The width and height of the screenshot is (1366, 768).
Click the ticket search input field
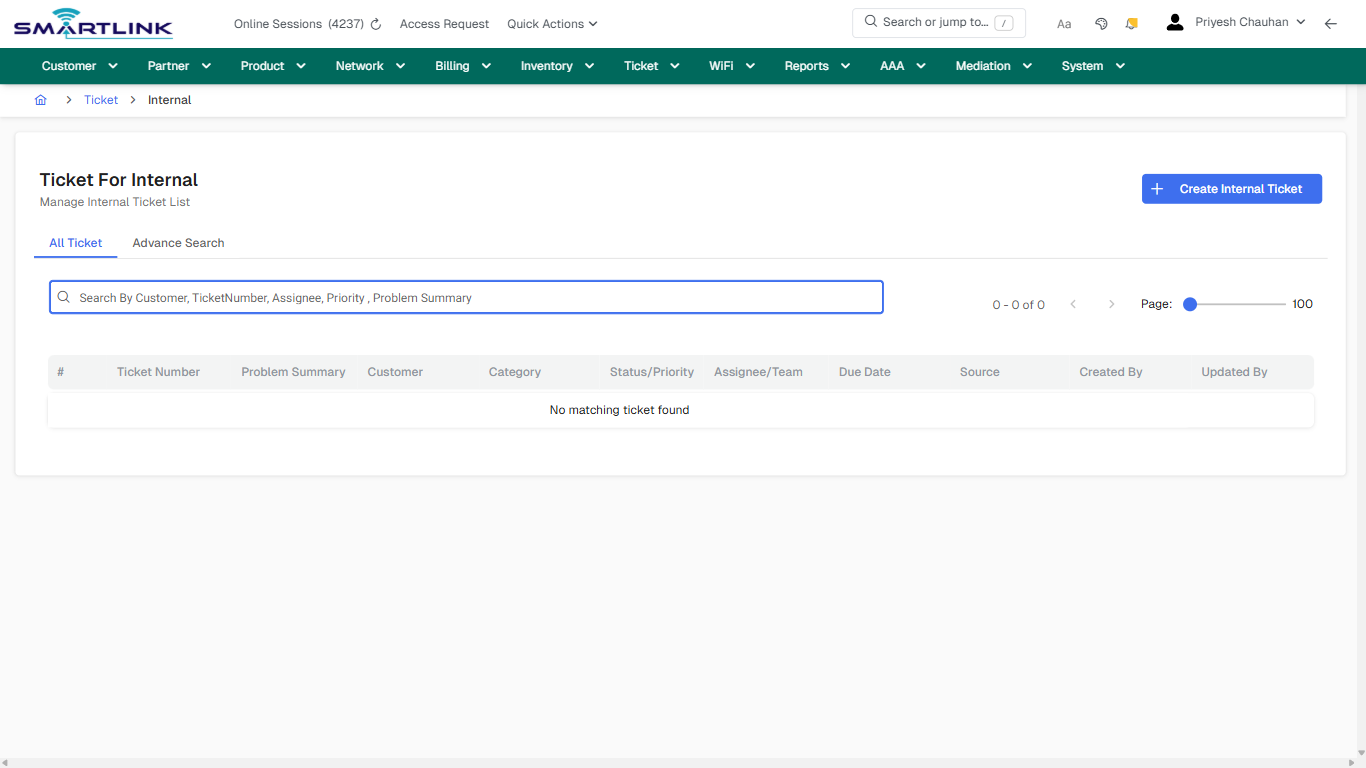point(466,296)
